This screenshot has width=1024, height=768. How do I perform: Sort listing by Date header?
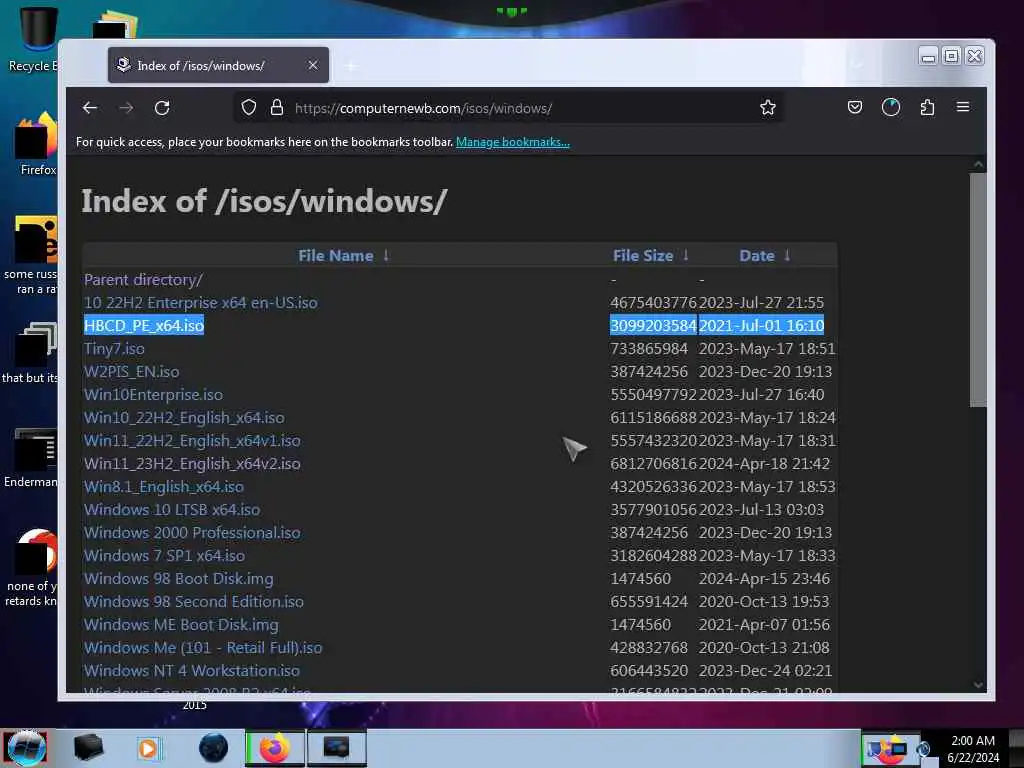pos(756,255)
